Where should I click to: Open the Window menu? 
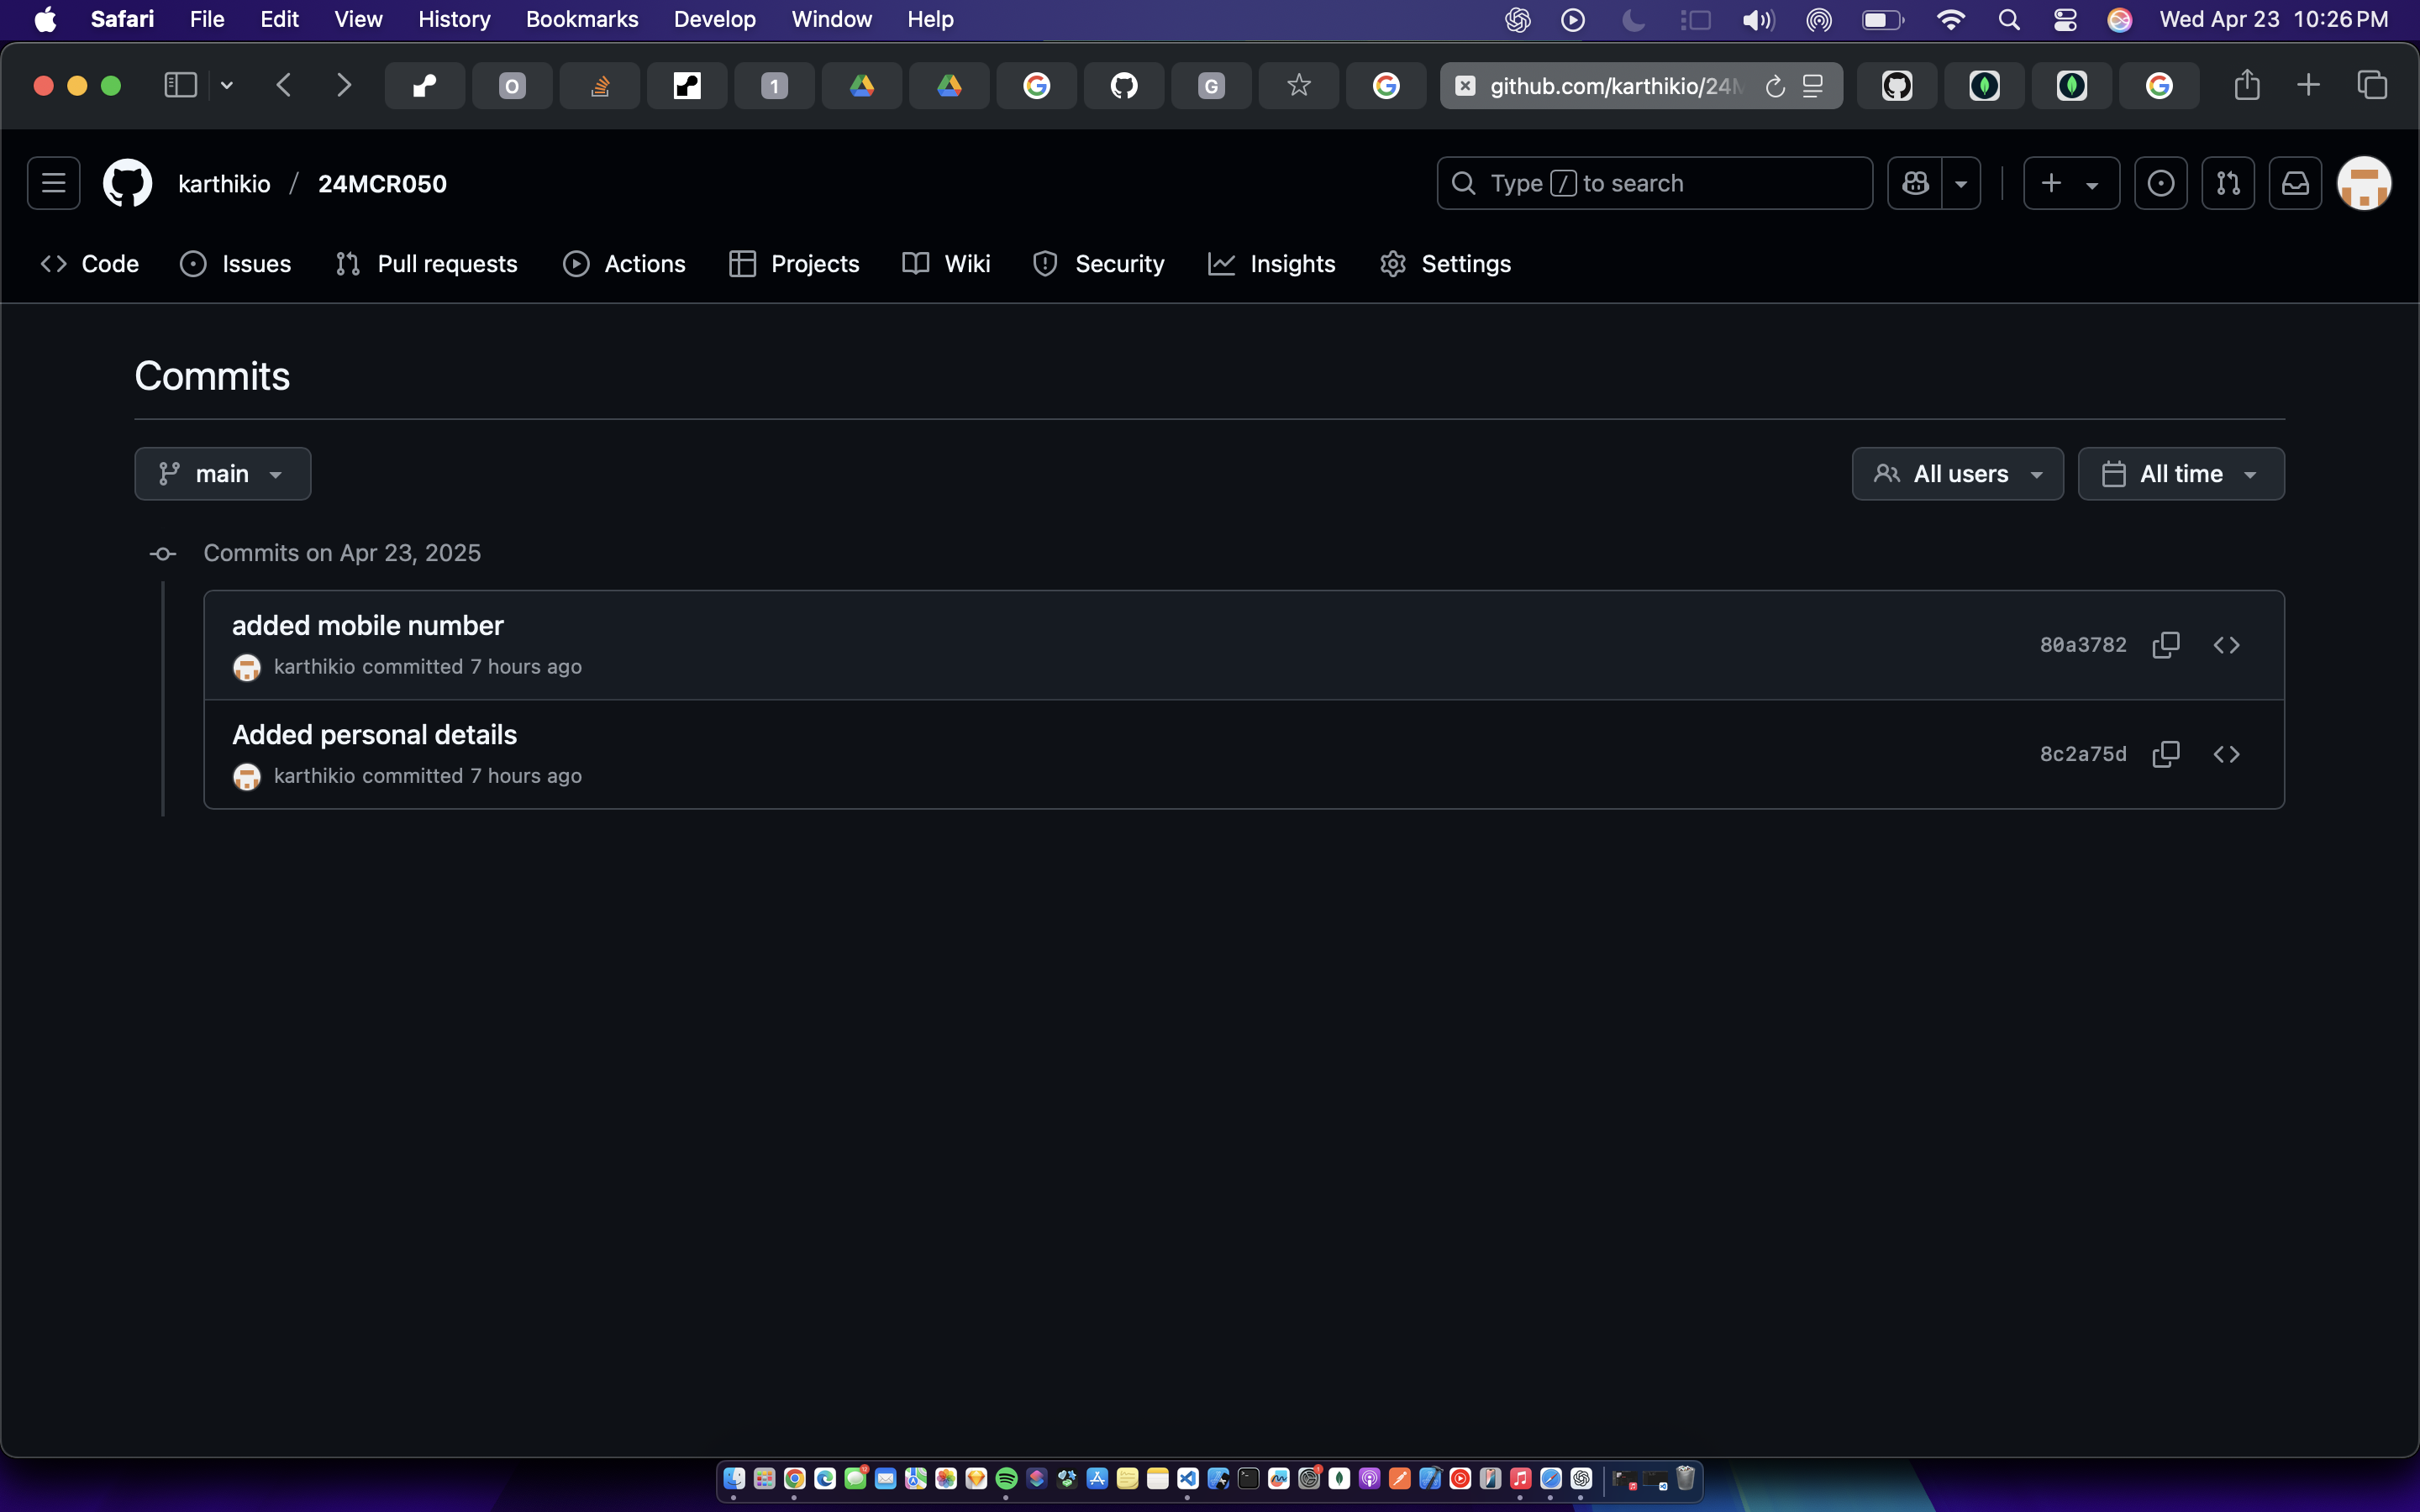pos(832,19)
